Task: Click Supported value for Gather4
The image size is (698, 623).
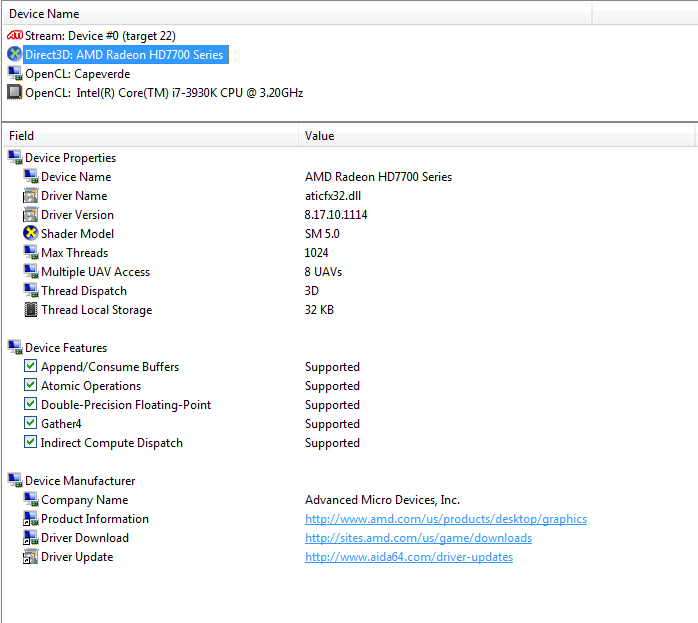Action: coord(332,424)
